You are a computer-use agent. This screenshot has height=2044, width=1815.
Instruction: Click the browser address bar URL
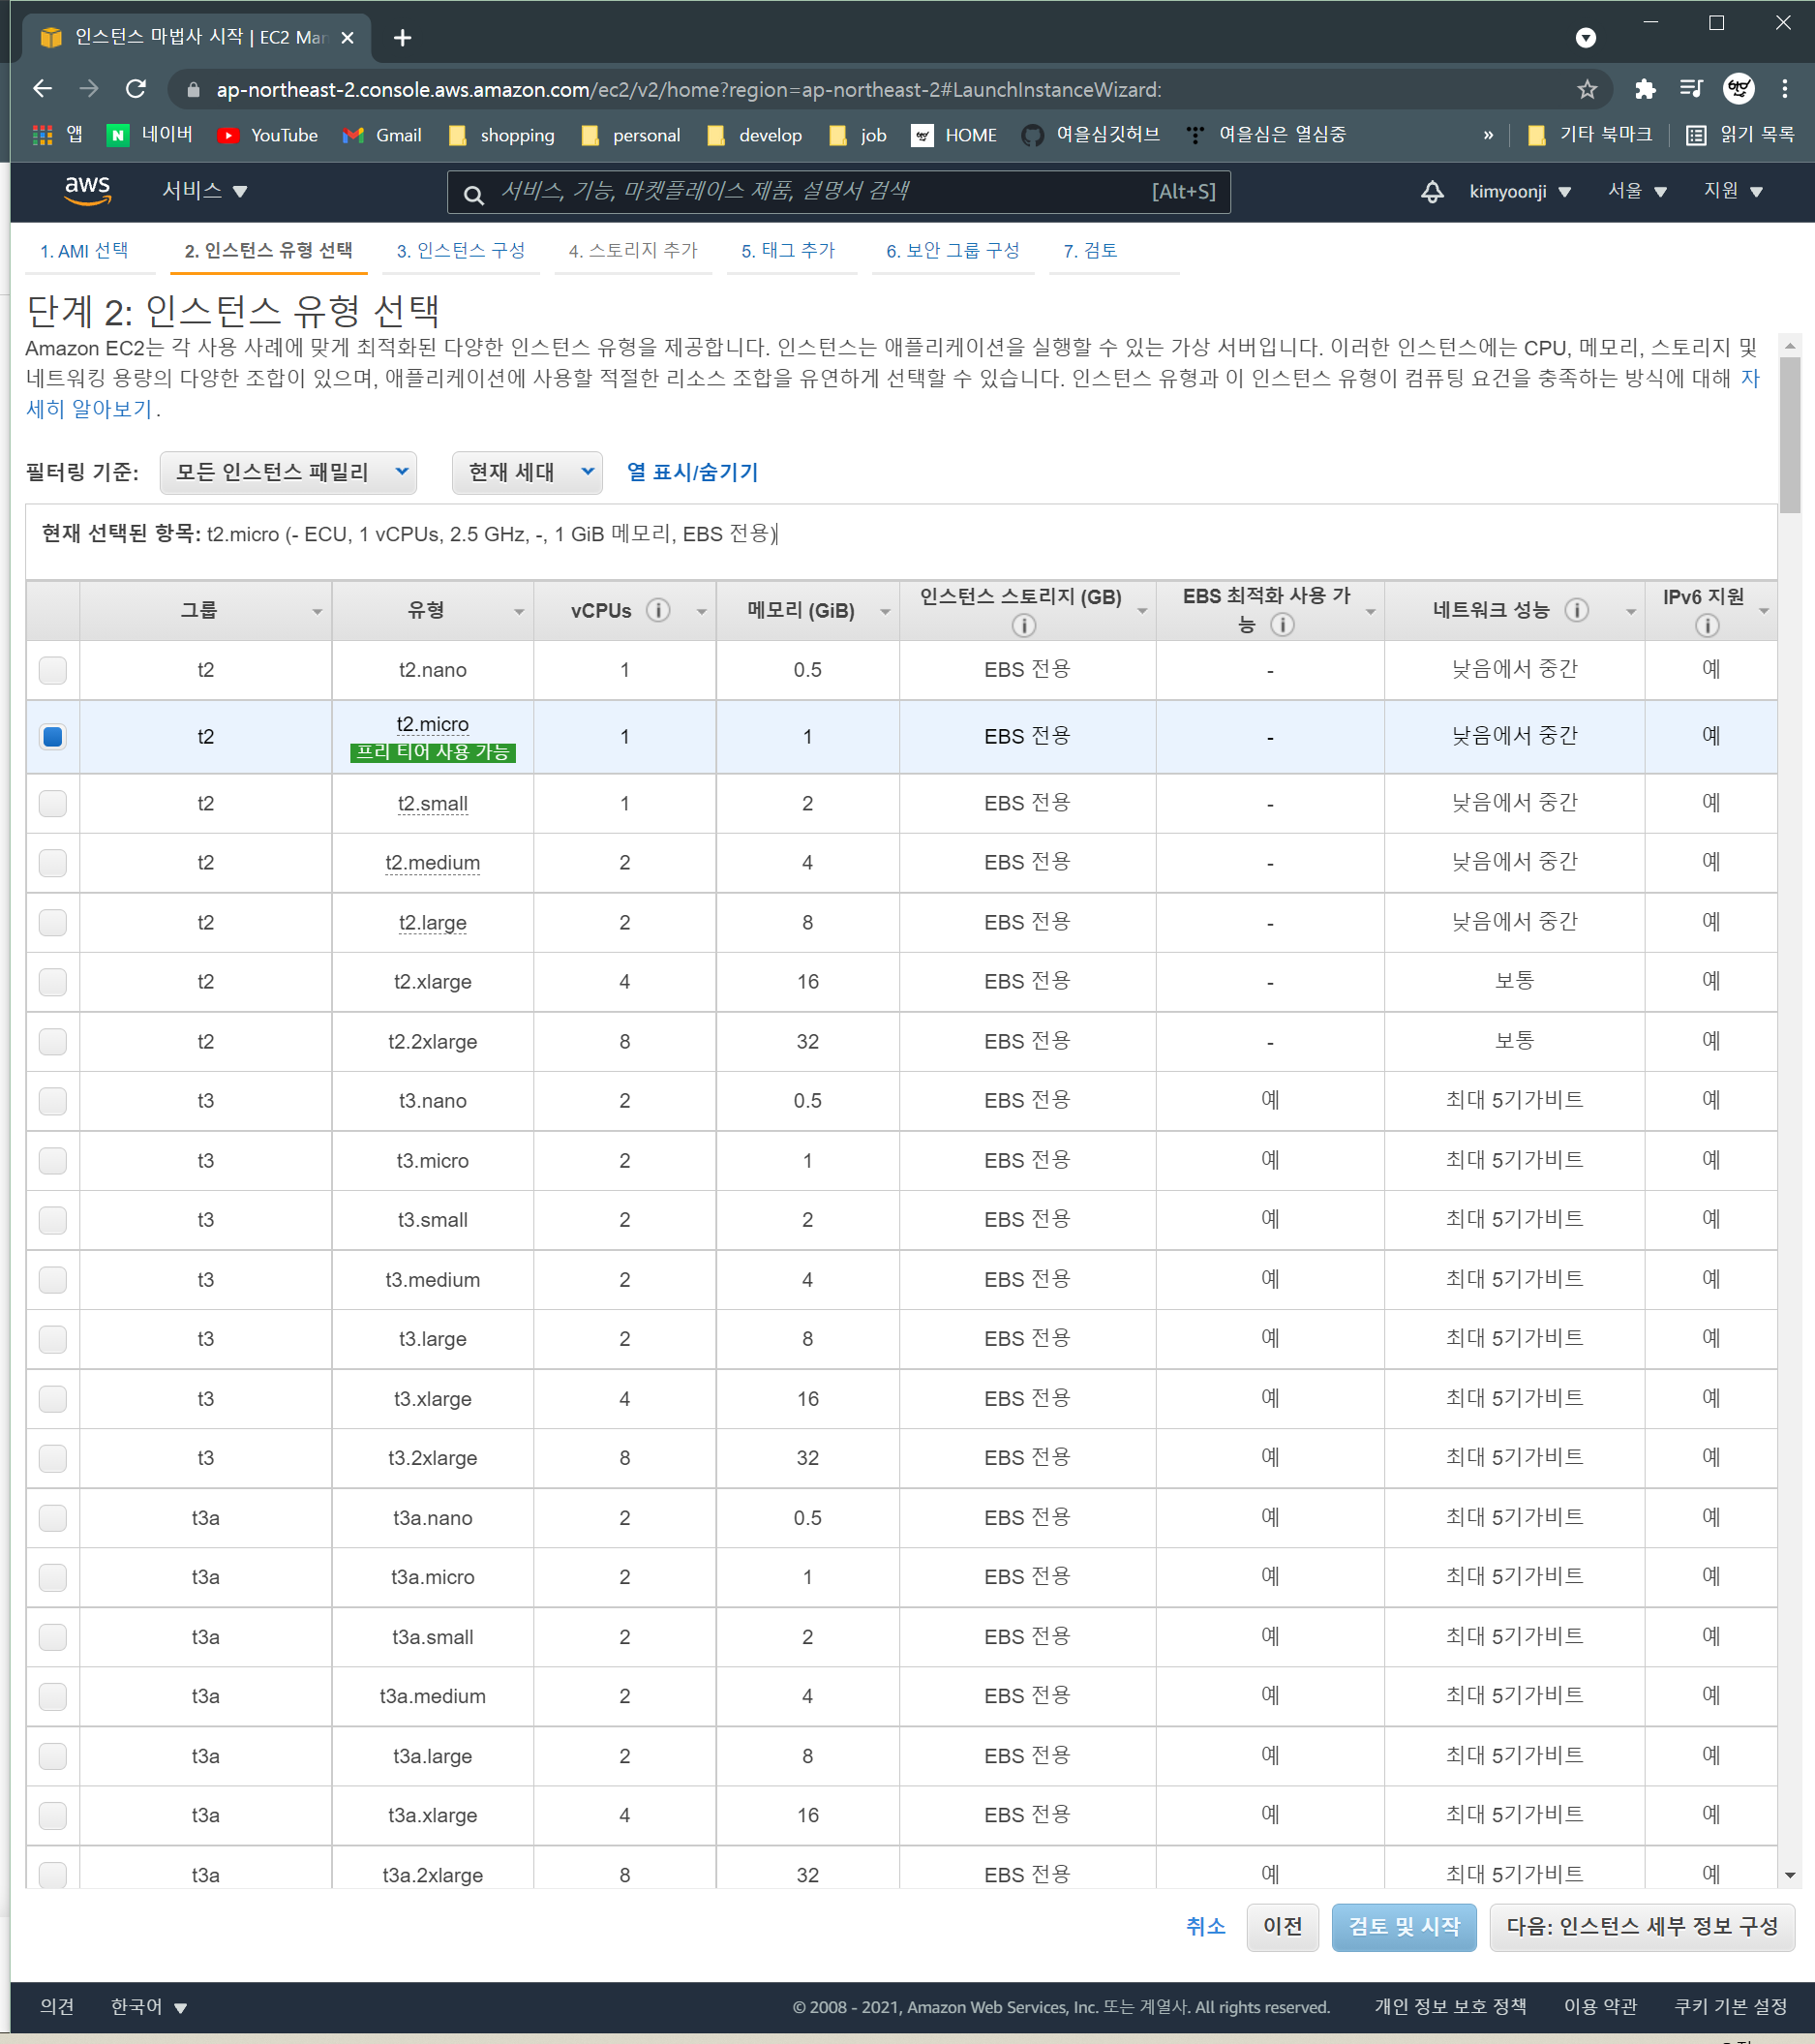pyautogui.click(x=688, y=90)
